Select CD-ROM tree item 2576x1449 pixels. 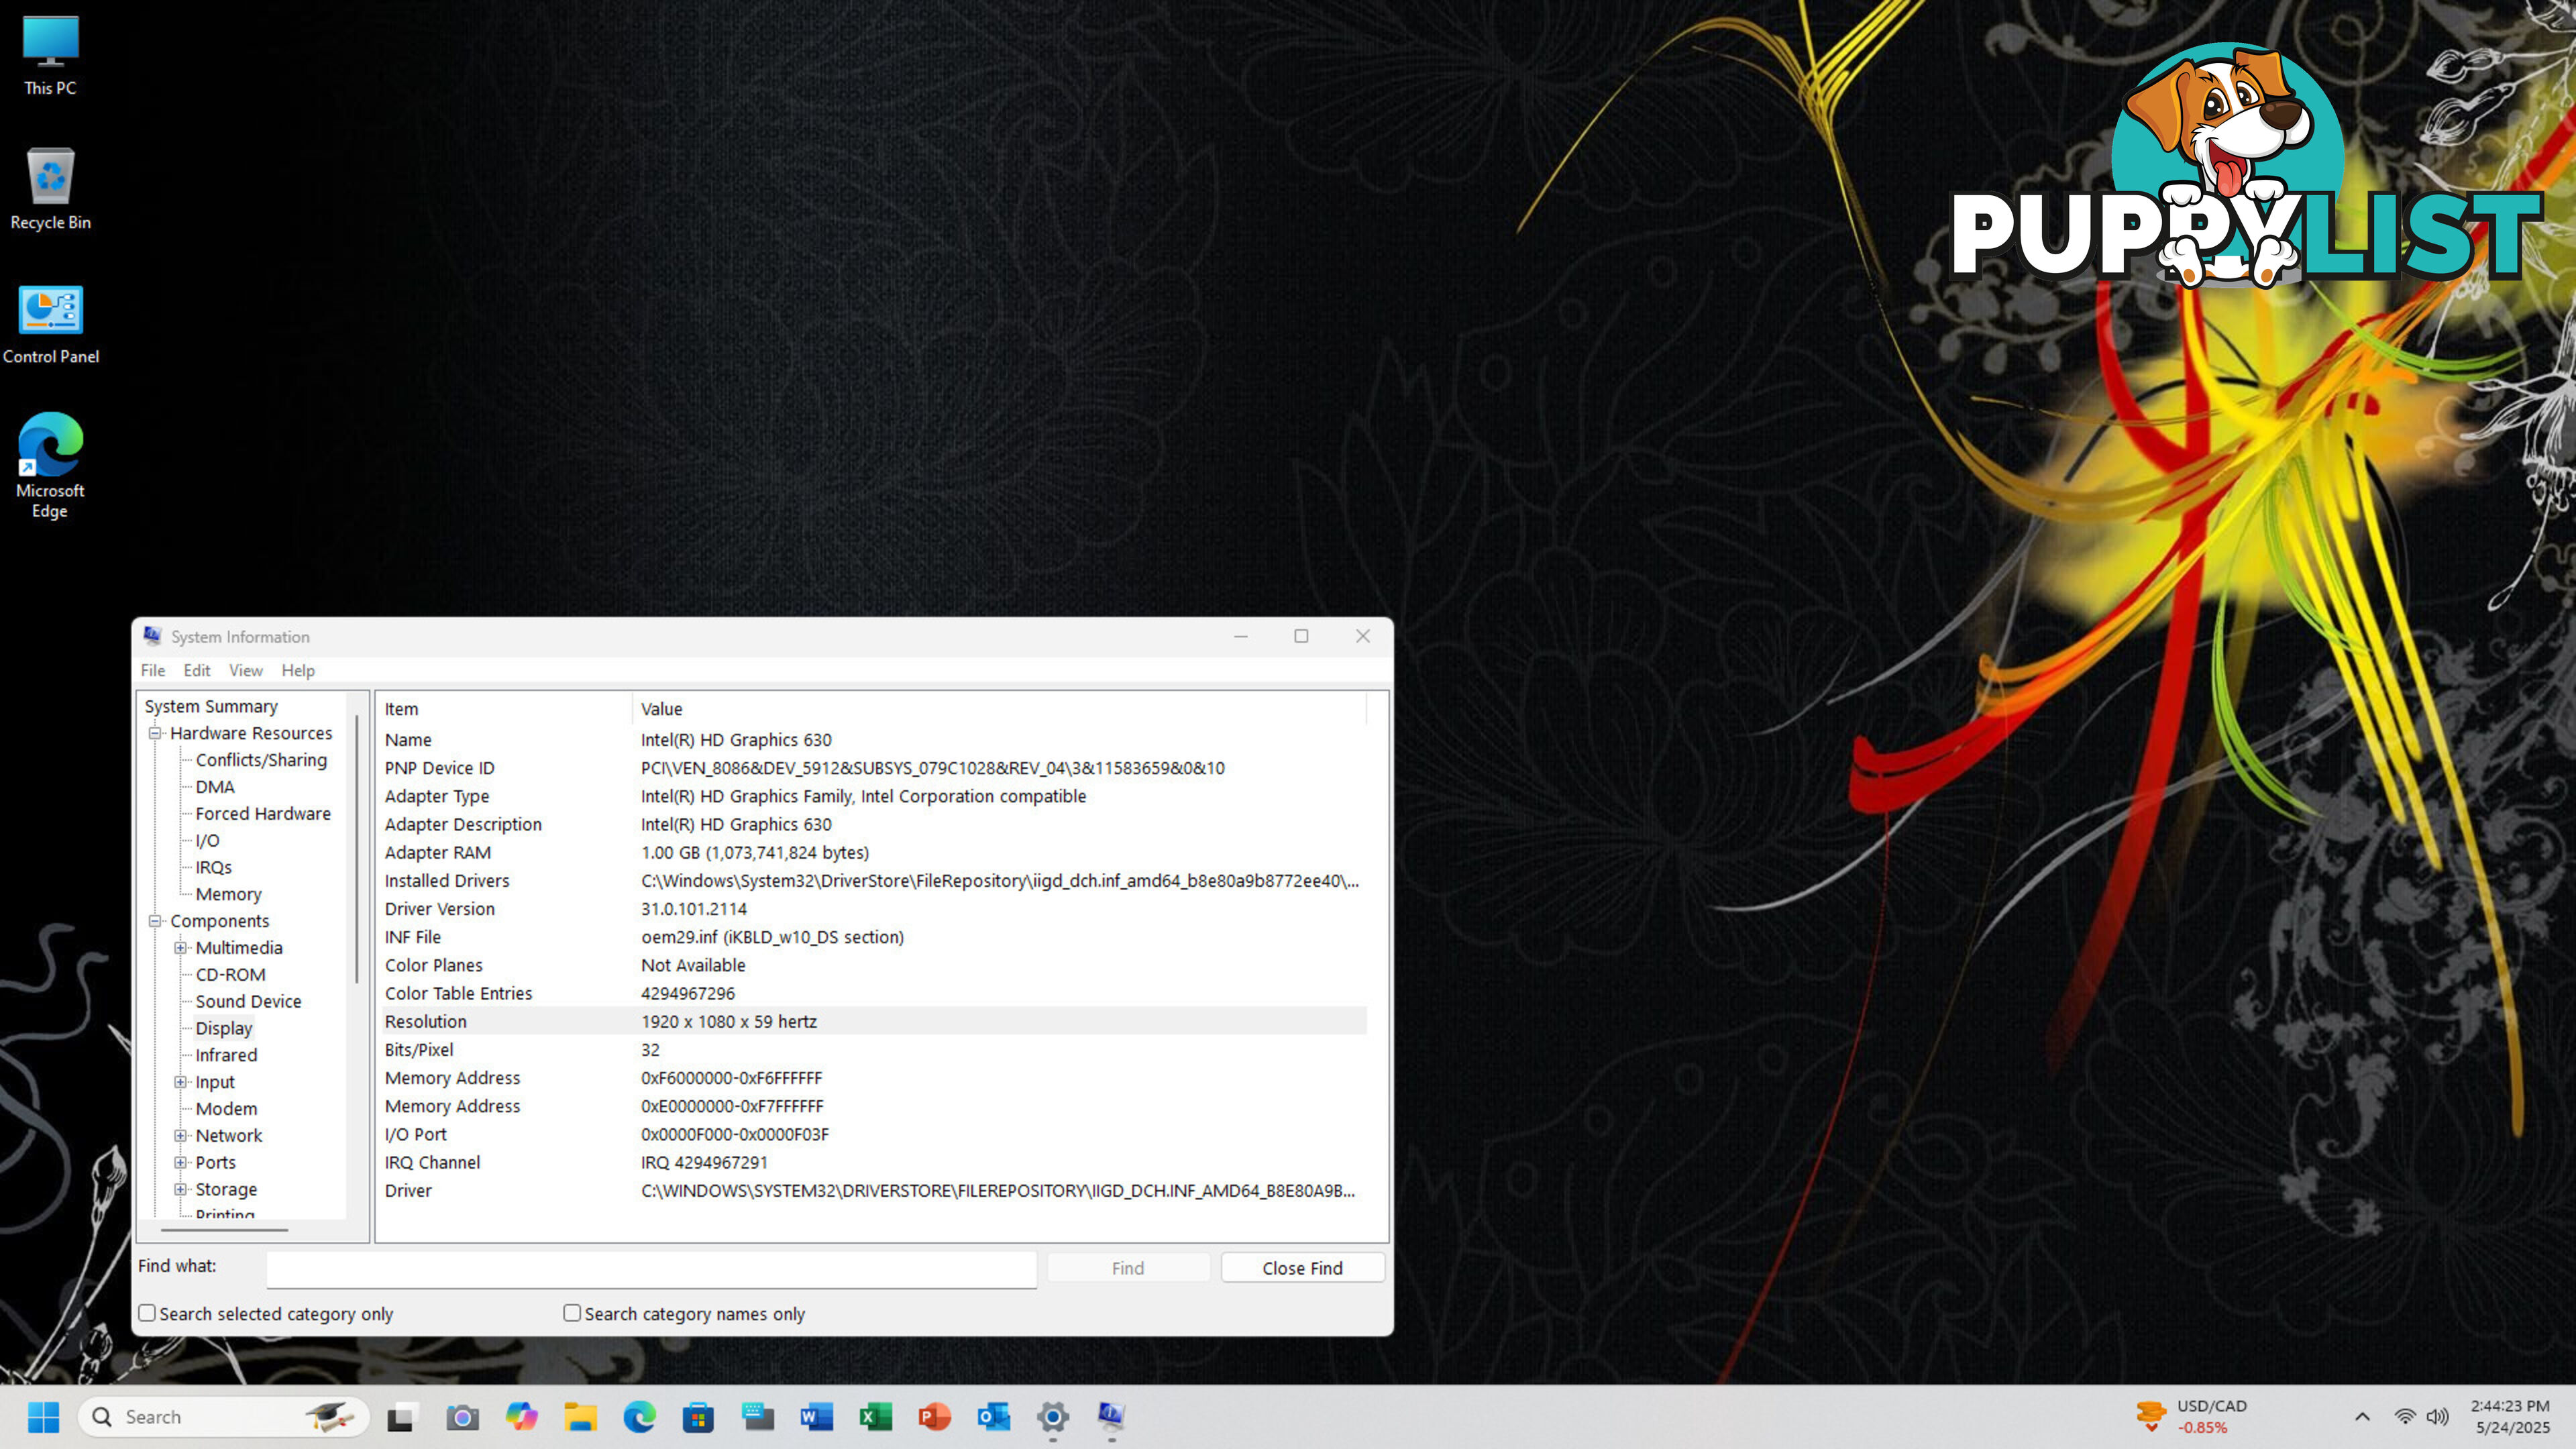[x=231, y=975]
